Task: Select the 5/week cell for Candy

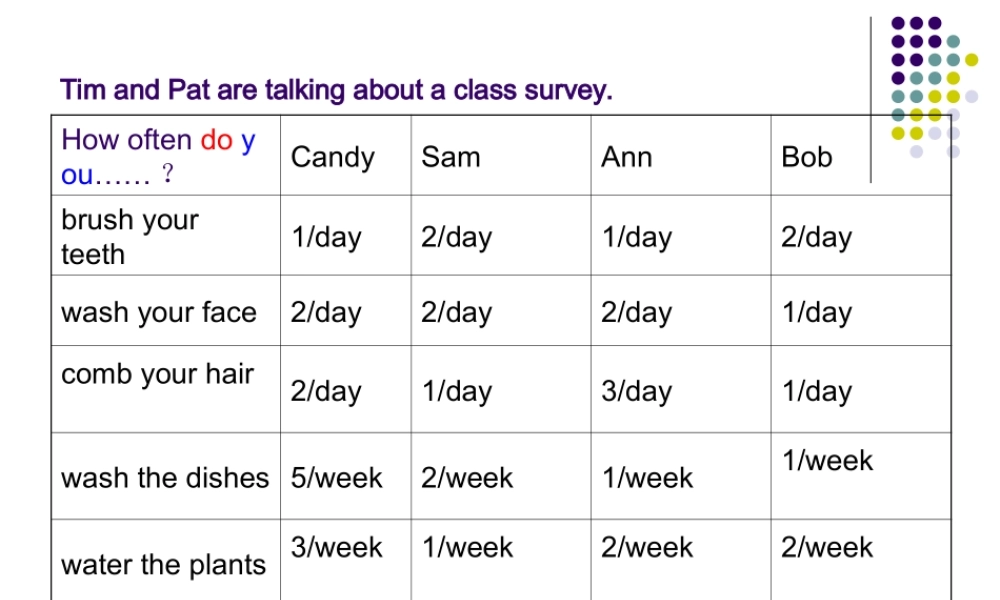Action: (x=336, y=478)
